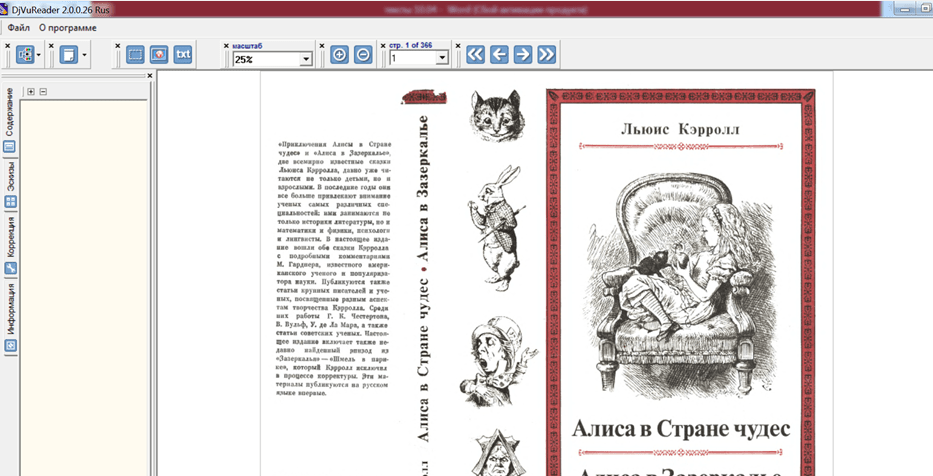The image size is (933, 476).
Task: Zoom out with the minus icon
Action: (x=363, y=55)
